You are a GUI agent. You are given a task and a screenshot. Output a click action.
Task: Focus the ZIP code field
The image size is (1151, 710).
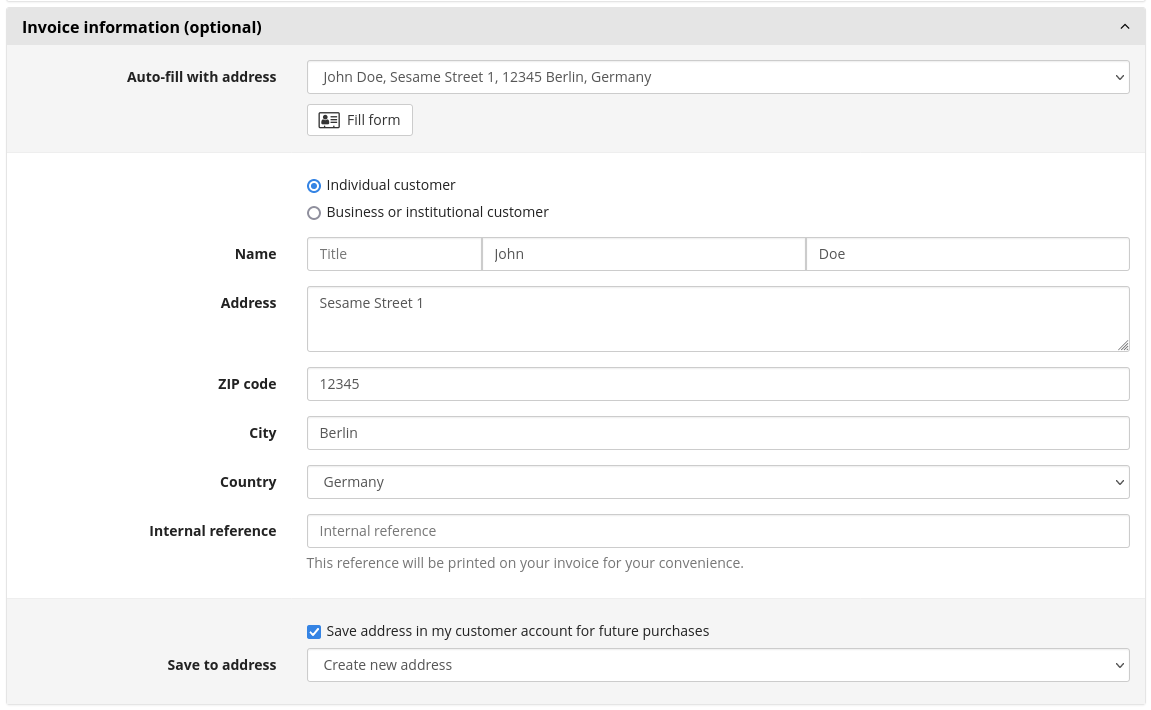pyautogui.click(x=717, y=384)
